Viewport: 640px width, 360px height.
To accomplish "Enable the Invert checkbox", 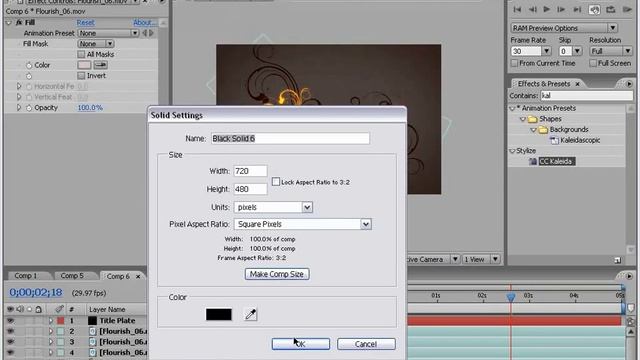I will click(81, 76).
